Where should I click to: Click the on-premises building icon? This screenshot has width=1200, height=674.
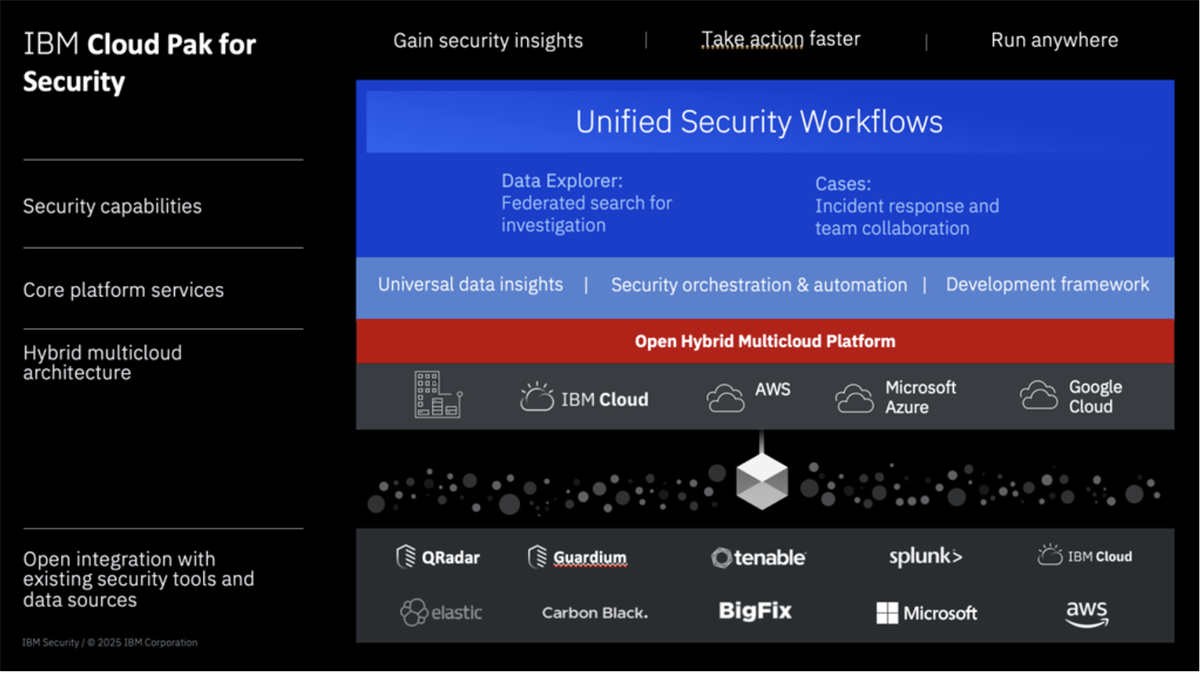coord(437,394)
